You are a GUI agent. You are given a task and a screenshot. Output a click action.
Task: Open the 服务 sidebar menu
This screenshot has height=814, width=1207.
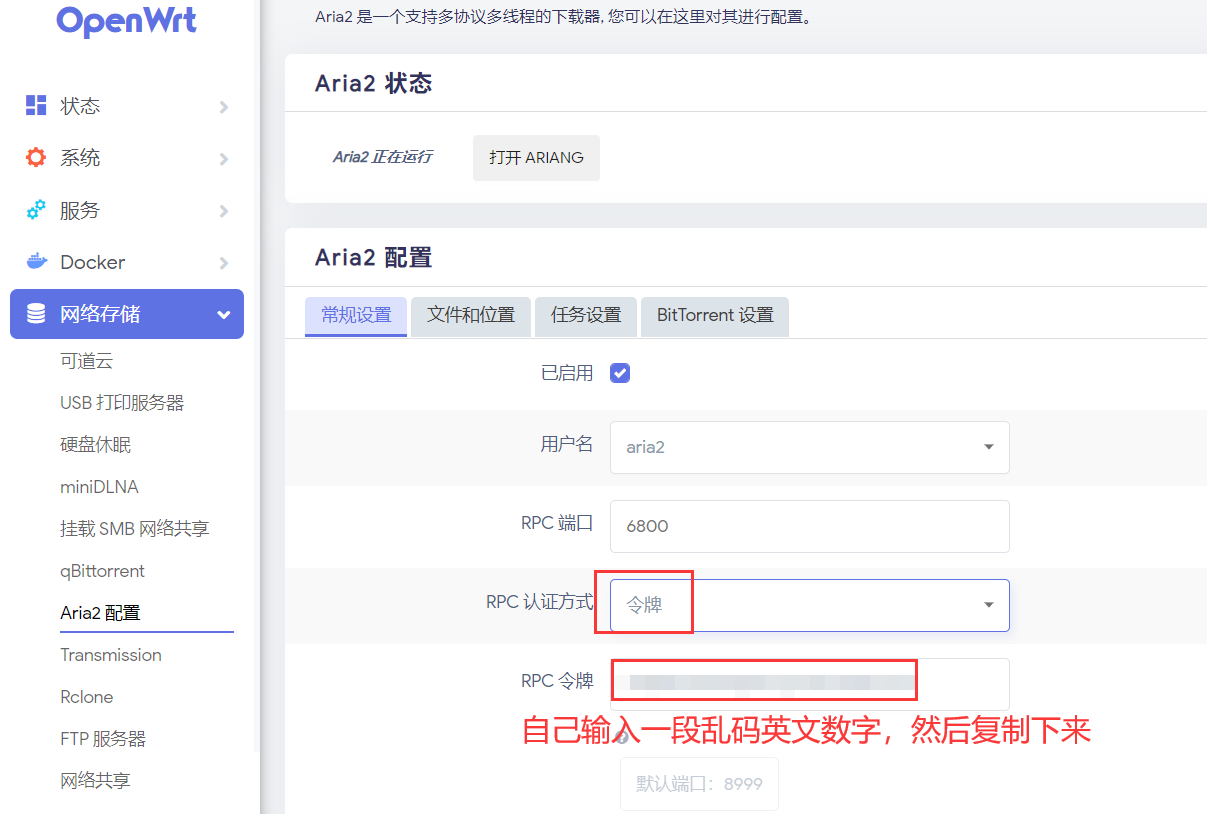[x=127, y=210]
